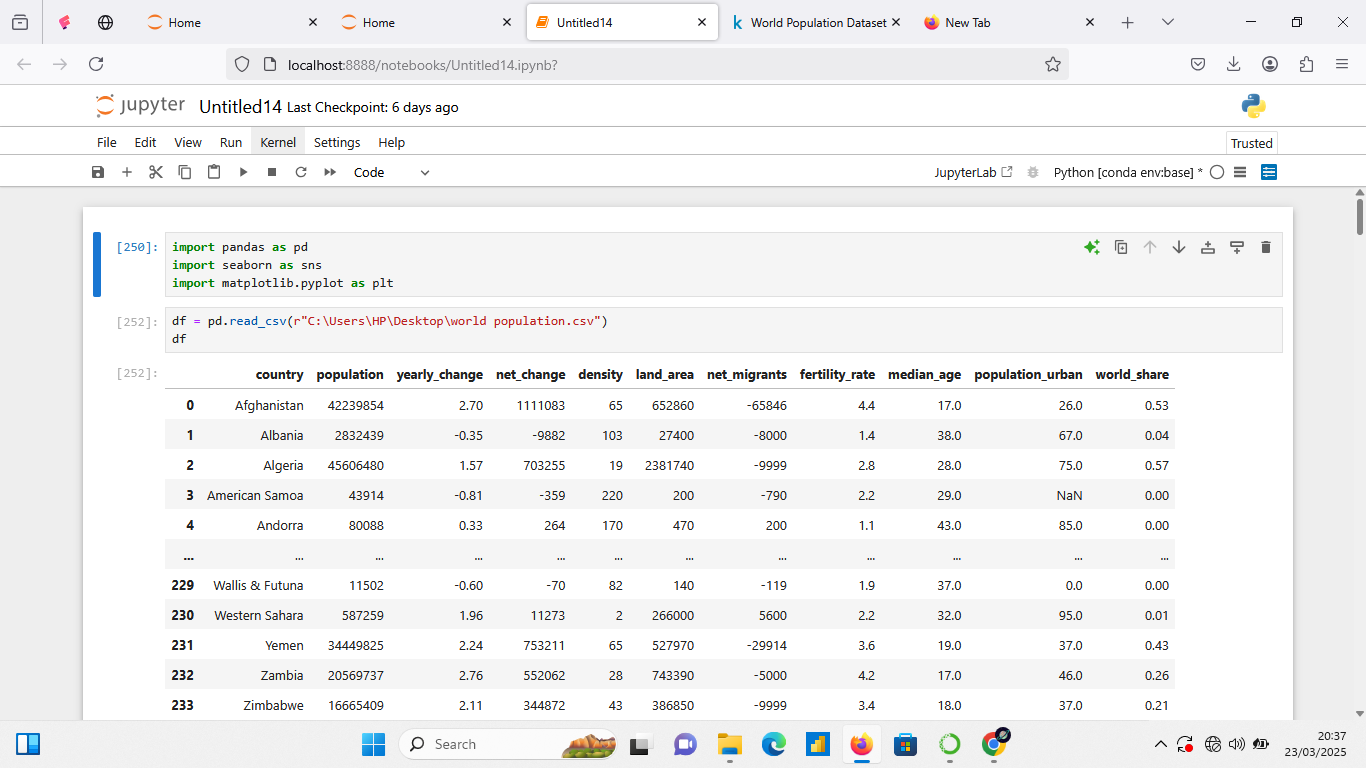The image size is (1366, 768).
Task: Click the Jupyter logo
Action: pos(140,106)
